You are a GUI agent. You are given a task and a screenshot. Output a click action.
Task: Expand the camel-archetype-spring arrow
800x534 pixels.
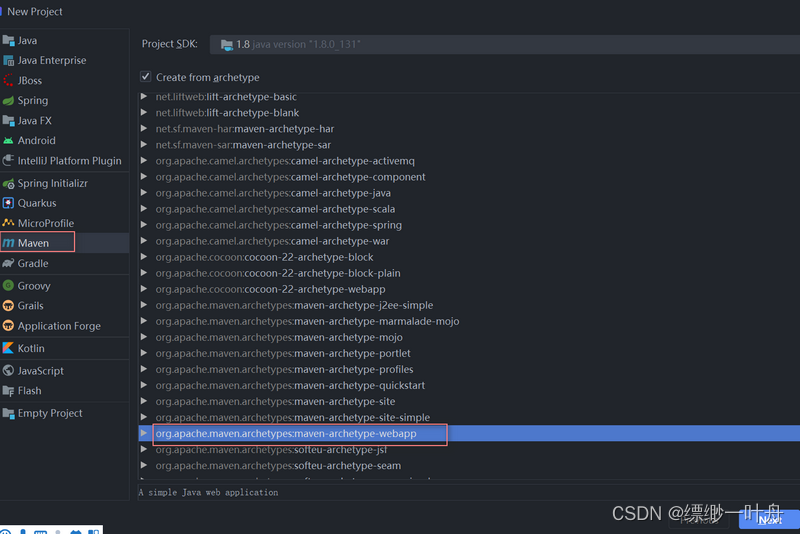tap(144, 225)
